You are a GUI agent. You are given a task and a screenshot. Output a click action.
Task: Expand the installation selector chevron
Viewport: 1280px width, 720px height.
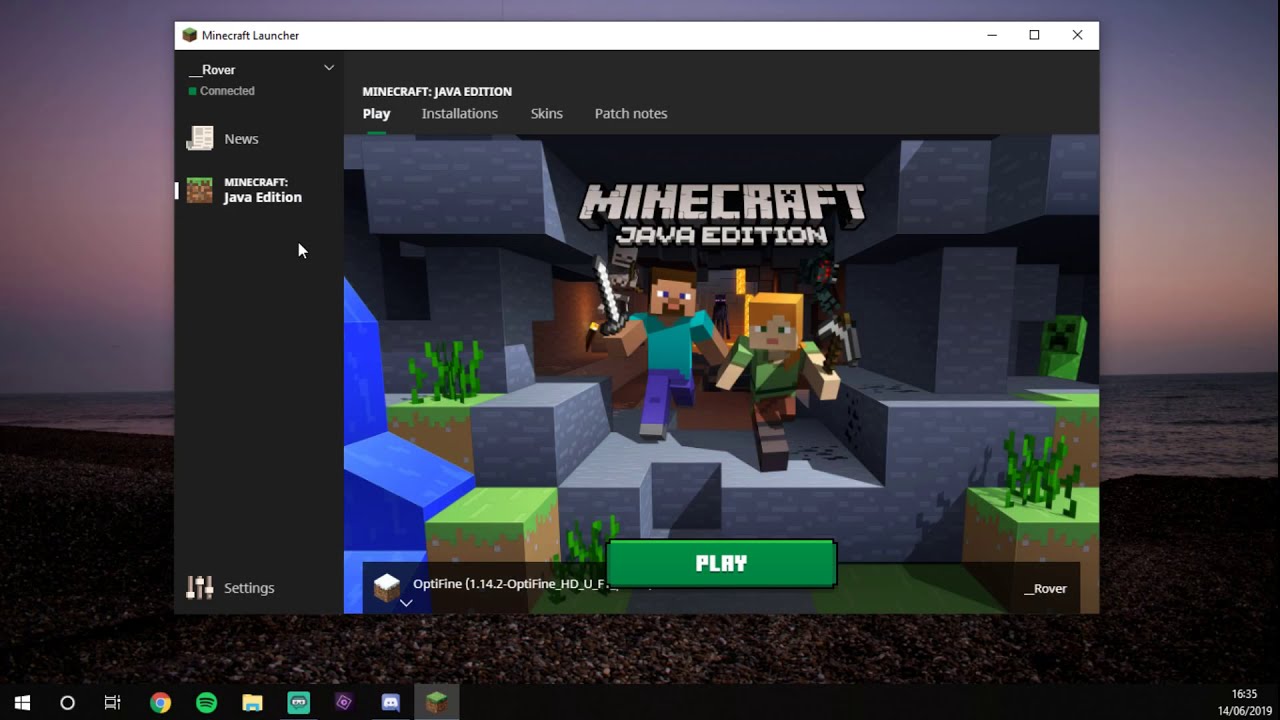406,603
